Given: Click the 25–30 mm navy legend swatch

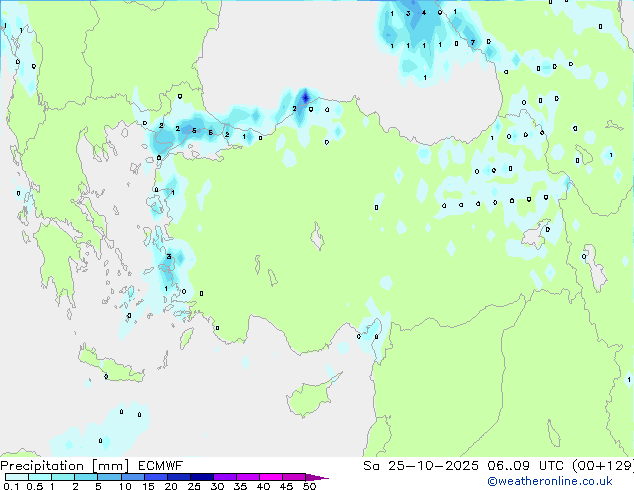Looking at the screenshot, I should pos(201,477).
